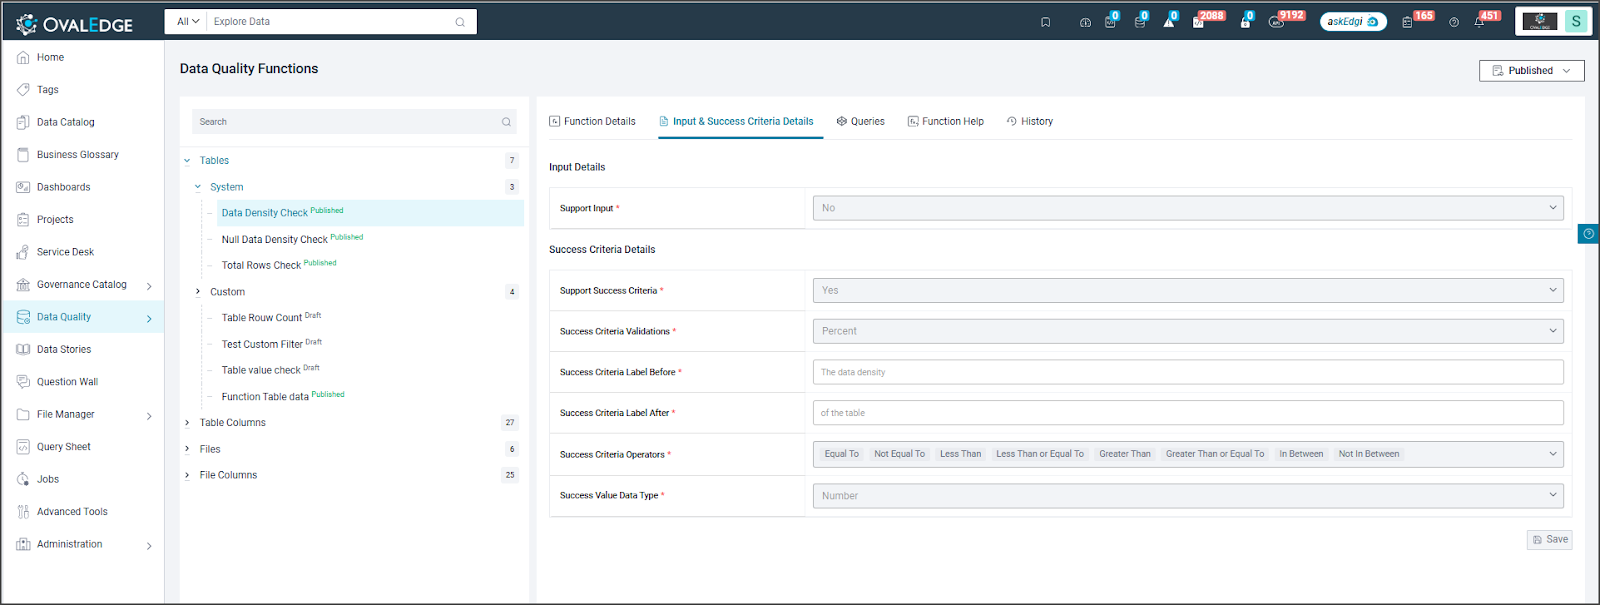Screen dimensions: 1600x605
Task: Collapse the Tables tree node
Action: [x=187, y=161]
